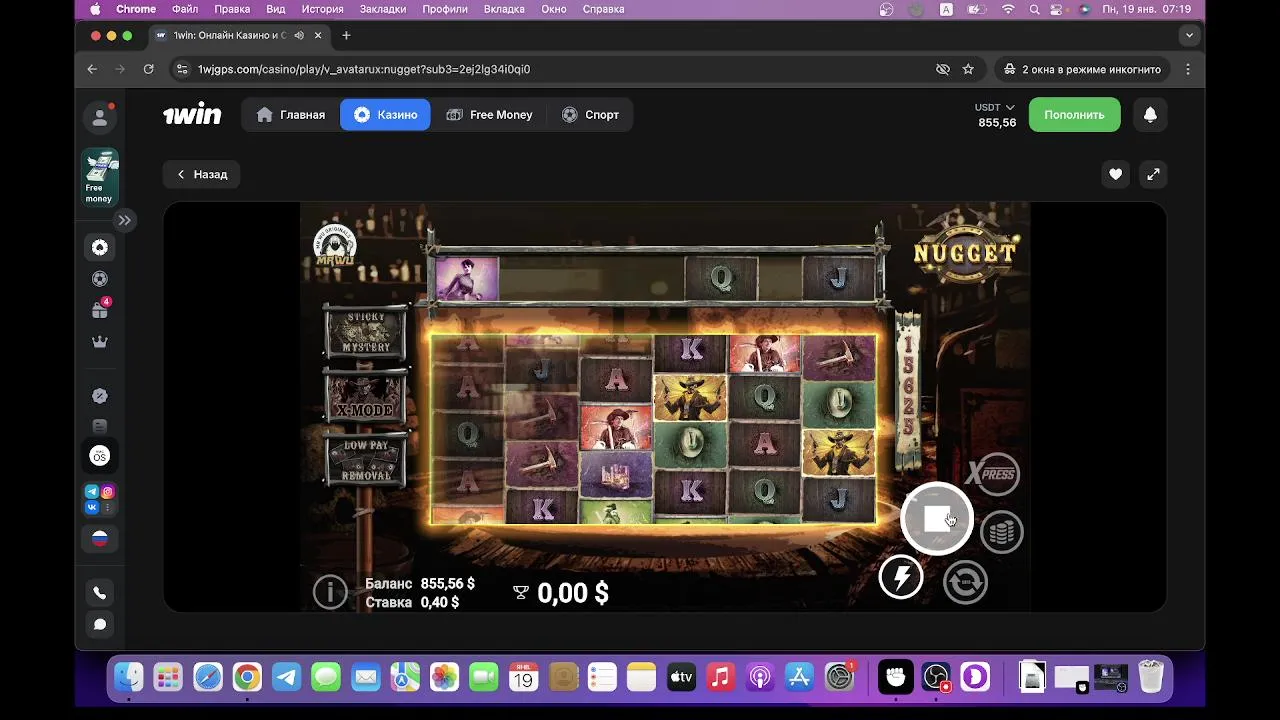
Task: Bookmark page with star icon
Action: pos(968,69)
